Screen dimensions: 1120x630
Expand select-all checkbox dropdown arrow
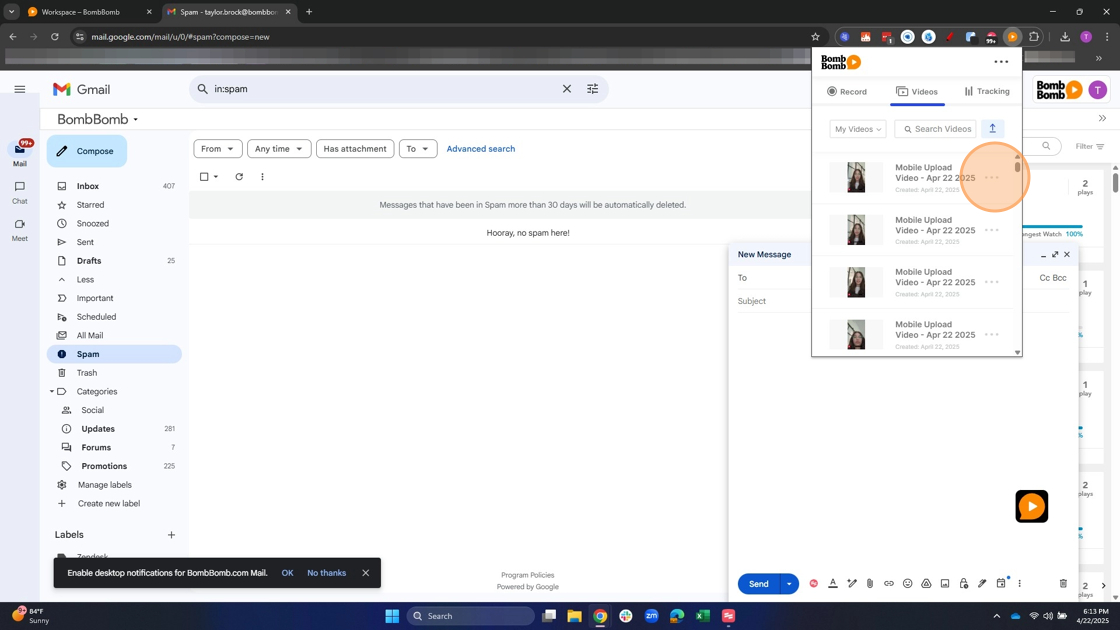[x=216, y=176]
